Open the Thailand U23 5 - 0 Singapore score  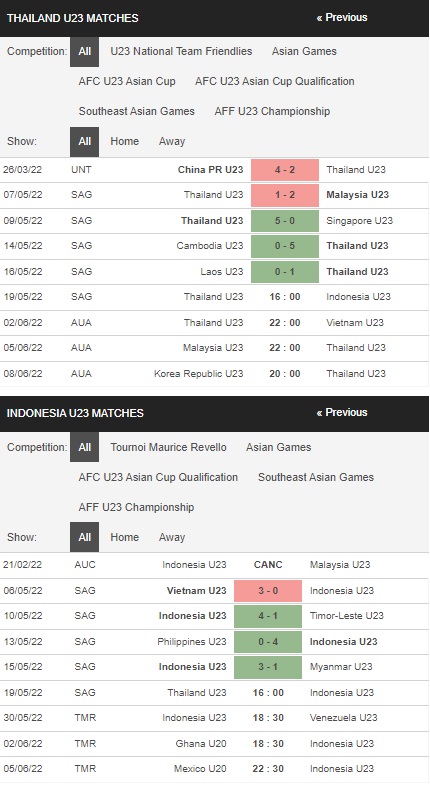click(285, 221)
